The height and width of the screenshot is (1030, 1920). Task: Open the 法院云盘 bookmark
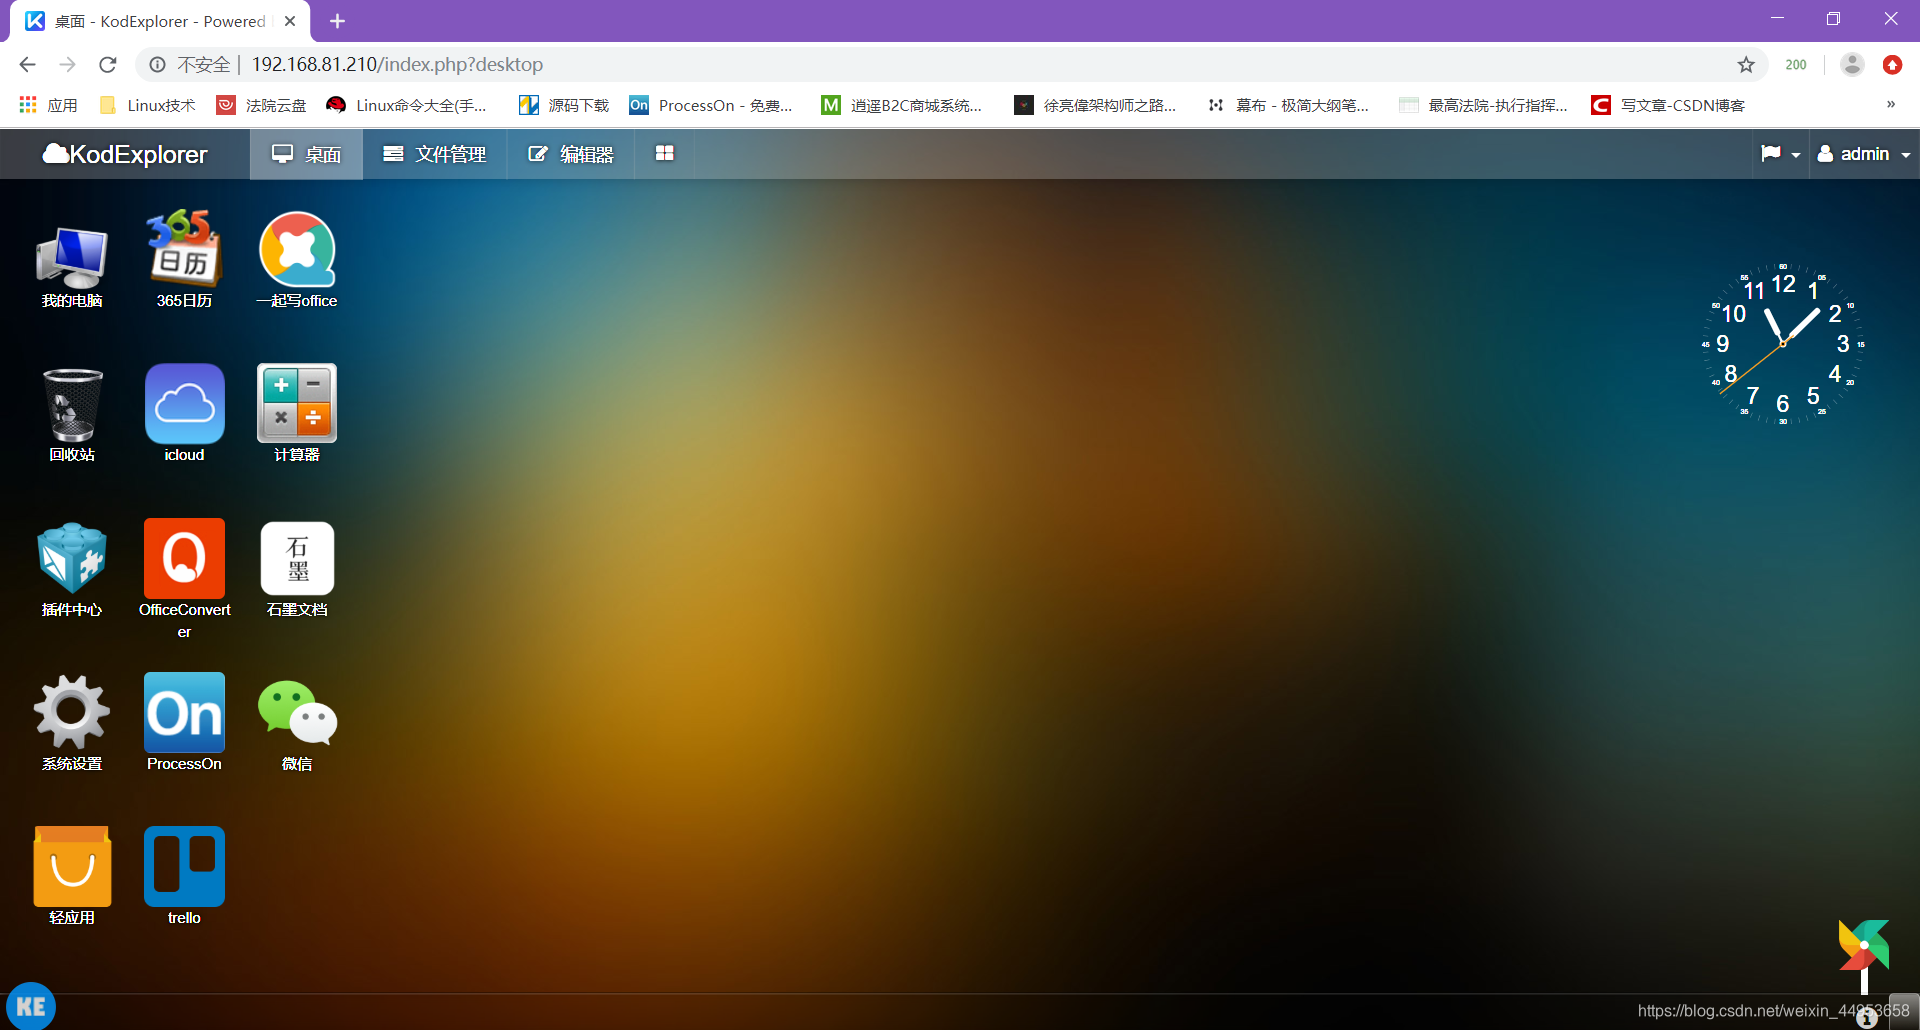(262, 105)
